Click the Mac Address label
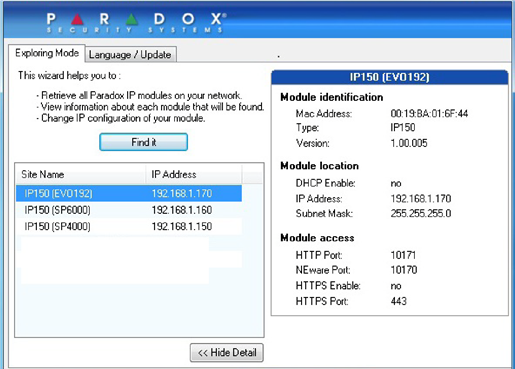Screen dimensions: 515x369 tap(324, 114)
